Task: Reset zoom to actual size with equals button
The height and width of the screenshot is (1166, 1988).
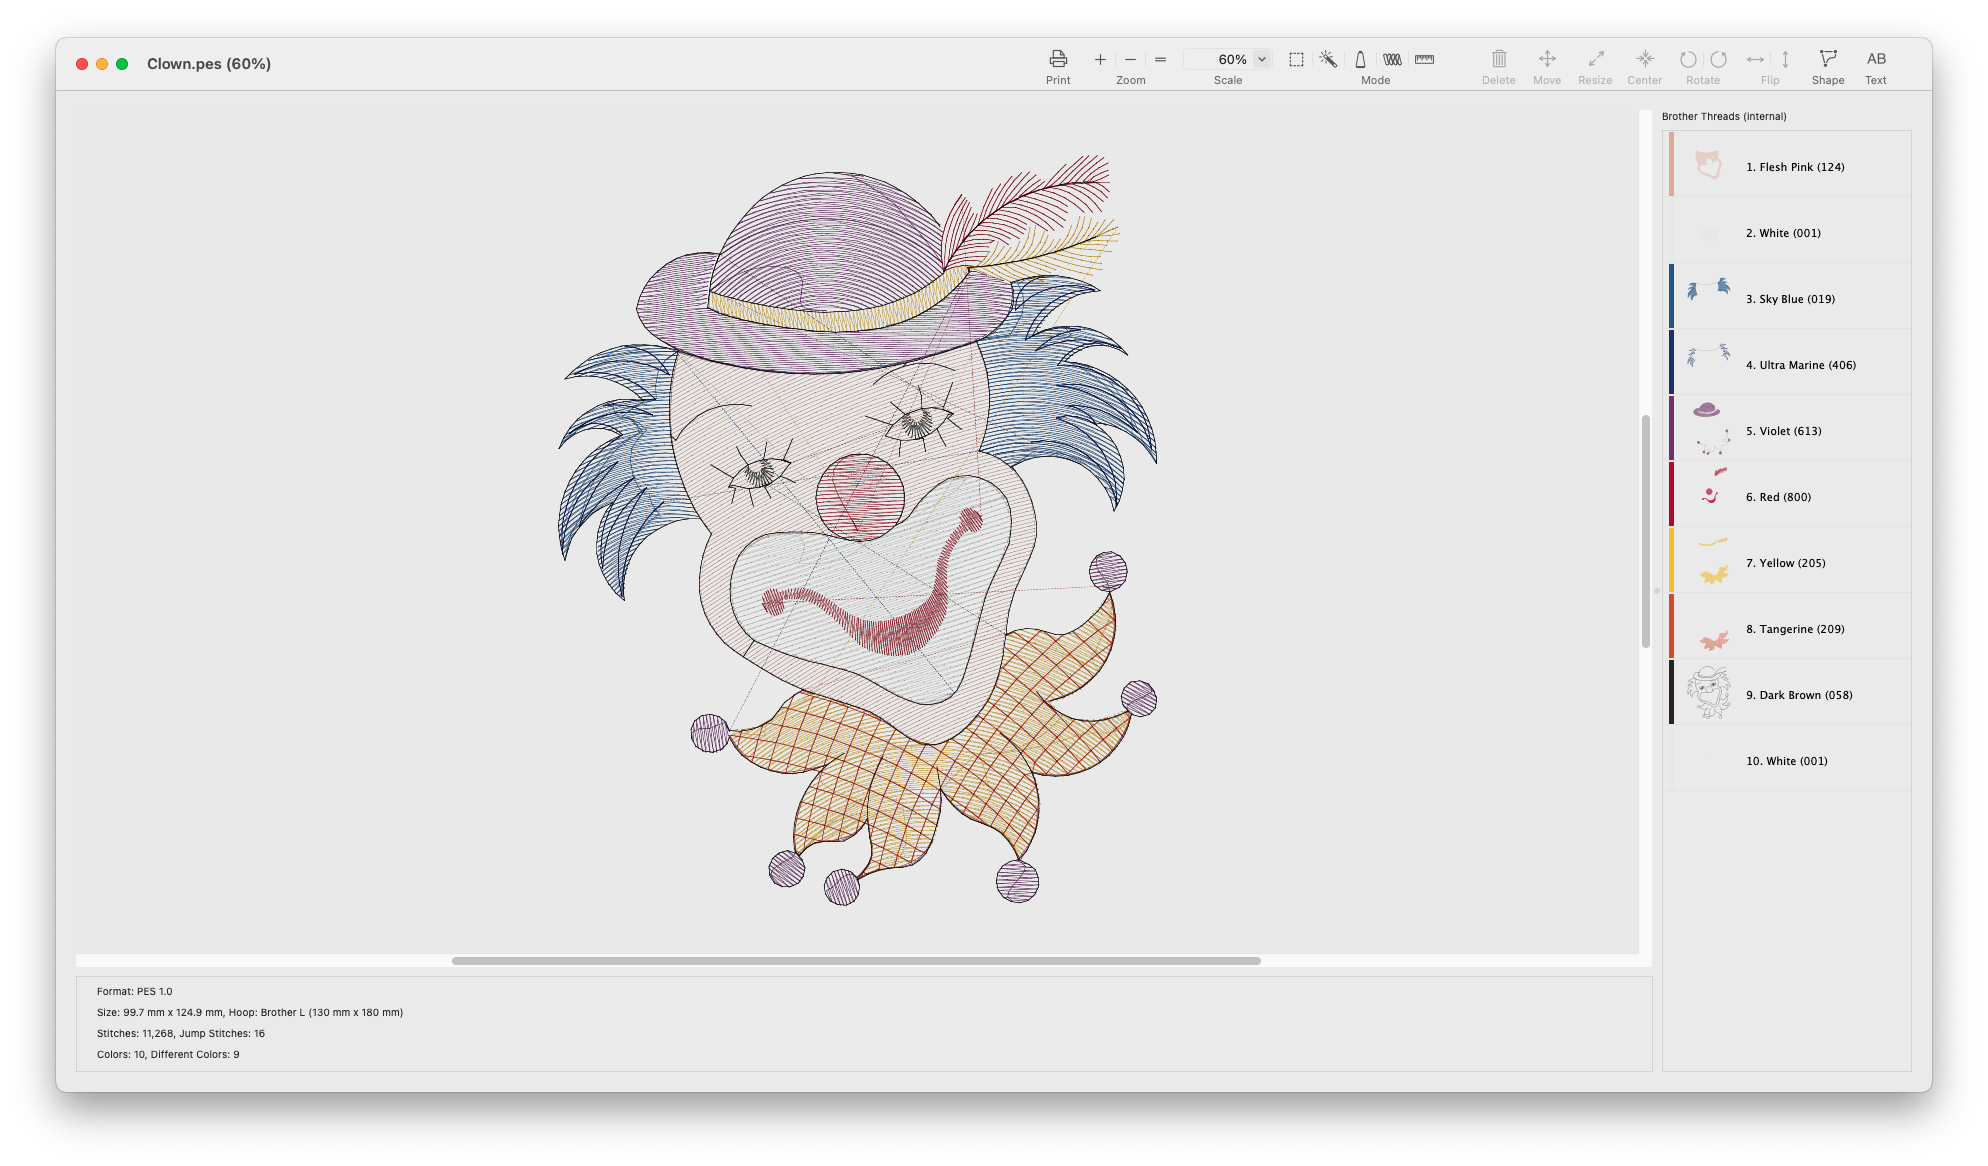Action: pyautogui.click(x=1160, y=60)
